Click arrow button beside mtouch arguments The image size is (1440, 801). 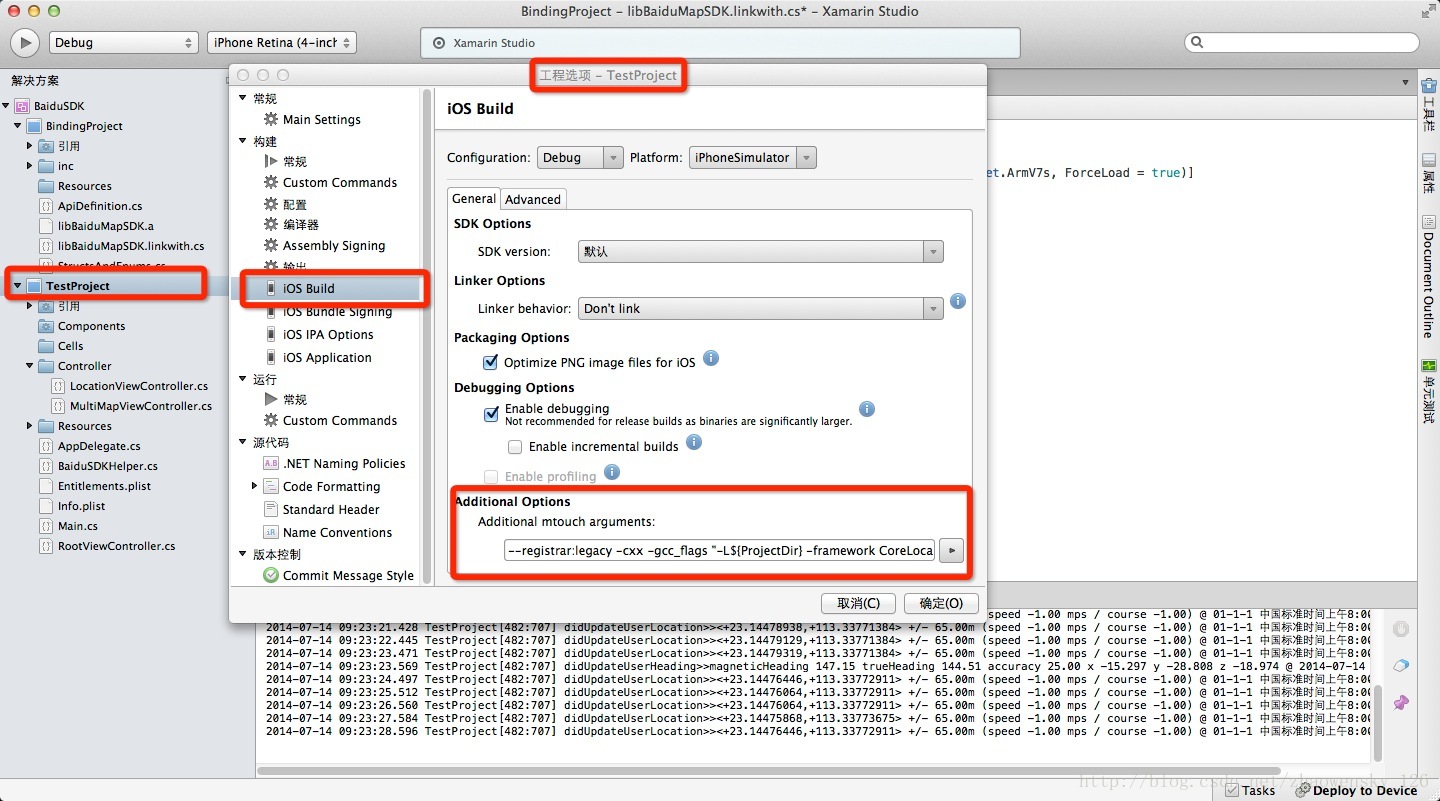pyautogui.click(x=952, y=550)
